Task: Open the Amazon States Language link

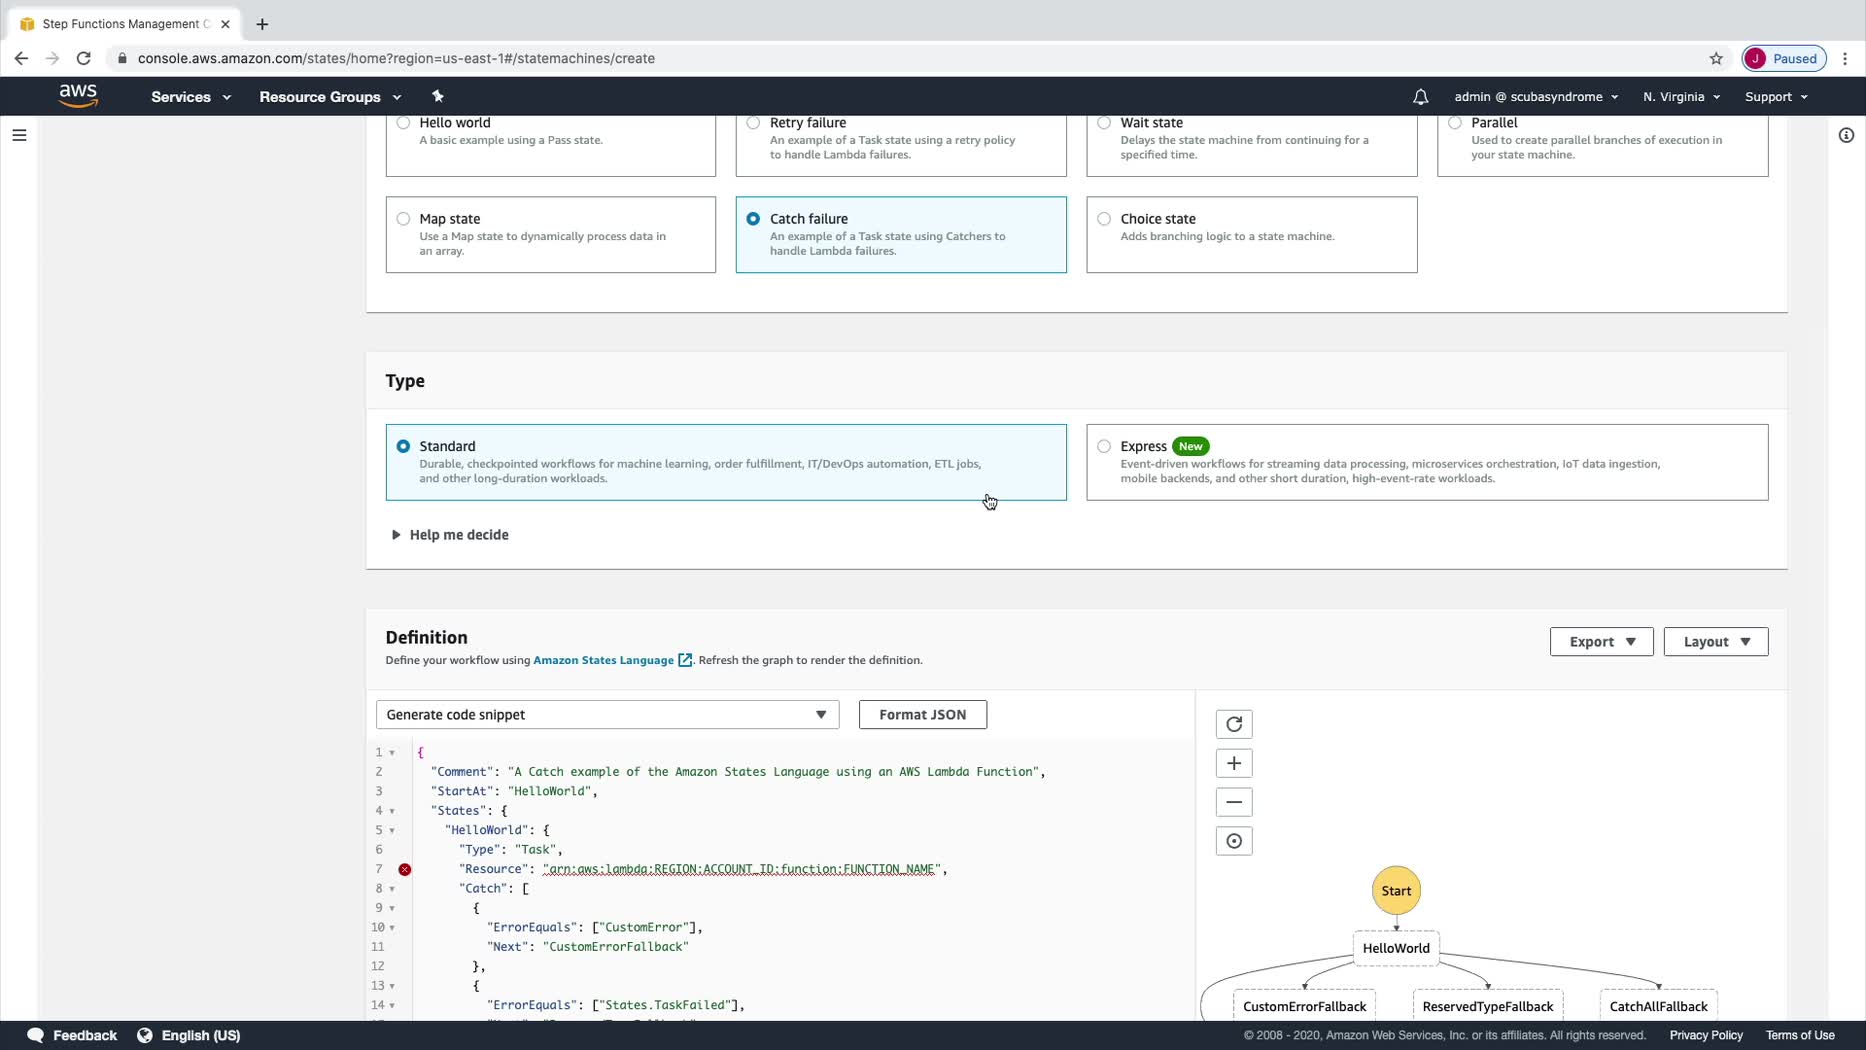Action: (x=603, y=660)
